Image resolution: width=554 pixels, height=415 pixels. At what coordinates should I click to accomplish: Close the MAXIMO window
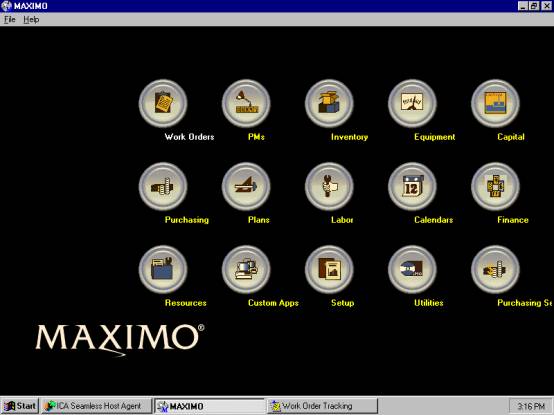[x=547, y=6]
